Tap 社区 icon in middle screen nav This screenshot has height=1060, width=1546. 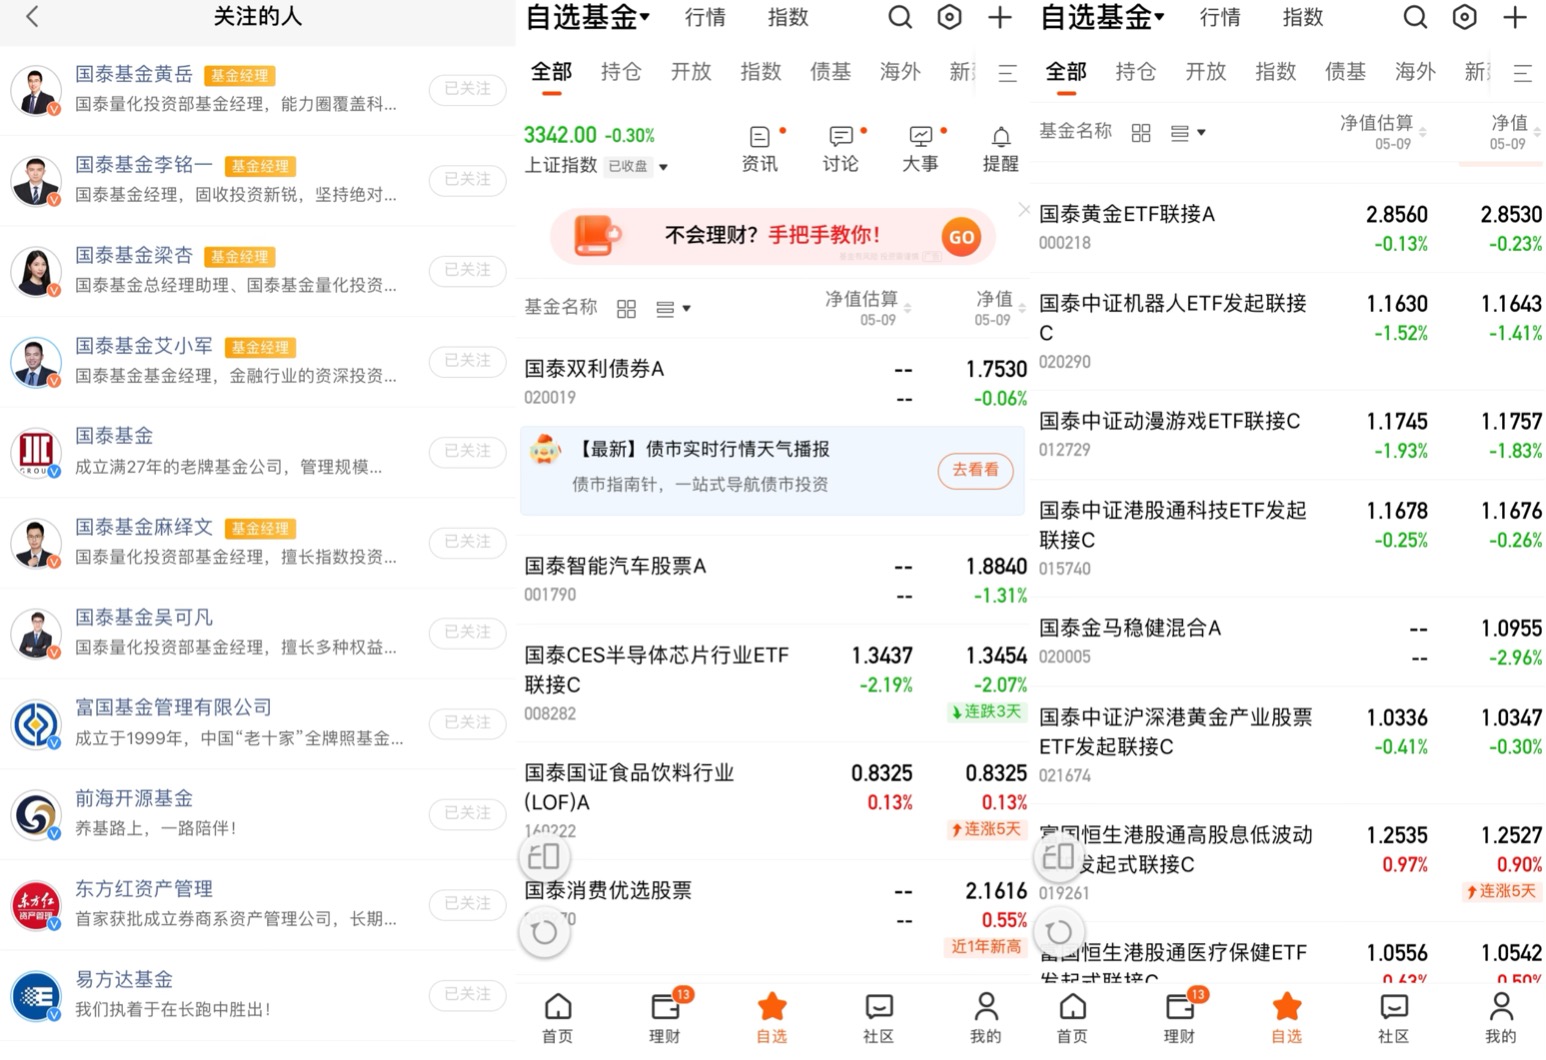click(879, 1018)
